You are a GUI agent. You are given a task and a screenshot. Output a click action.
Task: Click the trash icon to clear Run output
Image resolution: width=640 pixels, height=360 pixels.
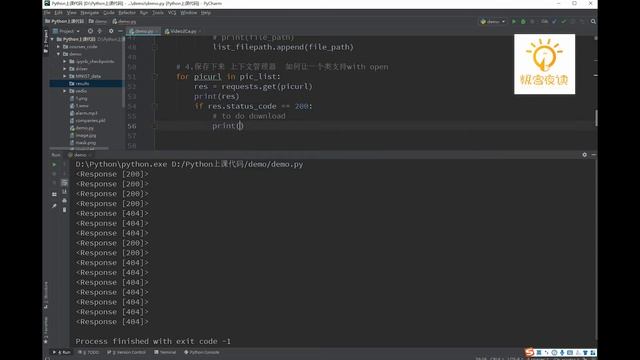click(x=64, y=210)
